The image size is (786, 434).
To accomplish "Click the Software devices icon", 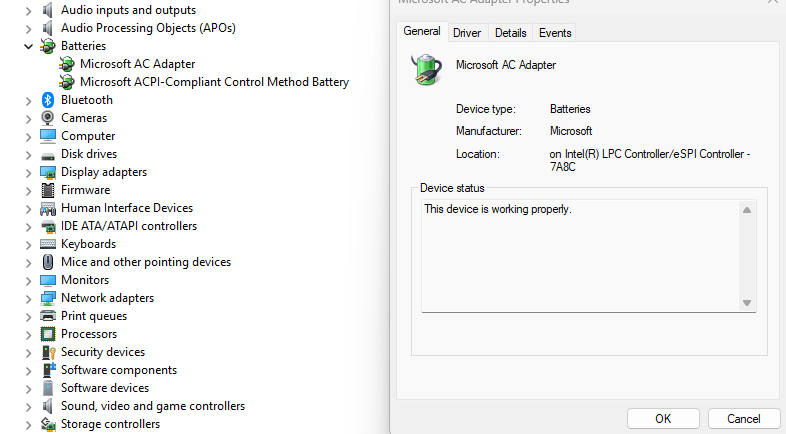I will coord(48,388).
